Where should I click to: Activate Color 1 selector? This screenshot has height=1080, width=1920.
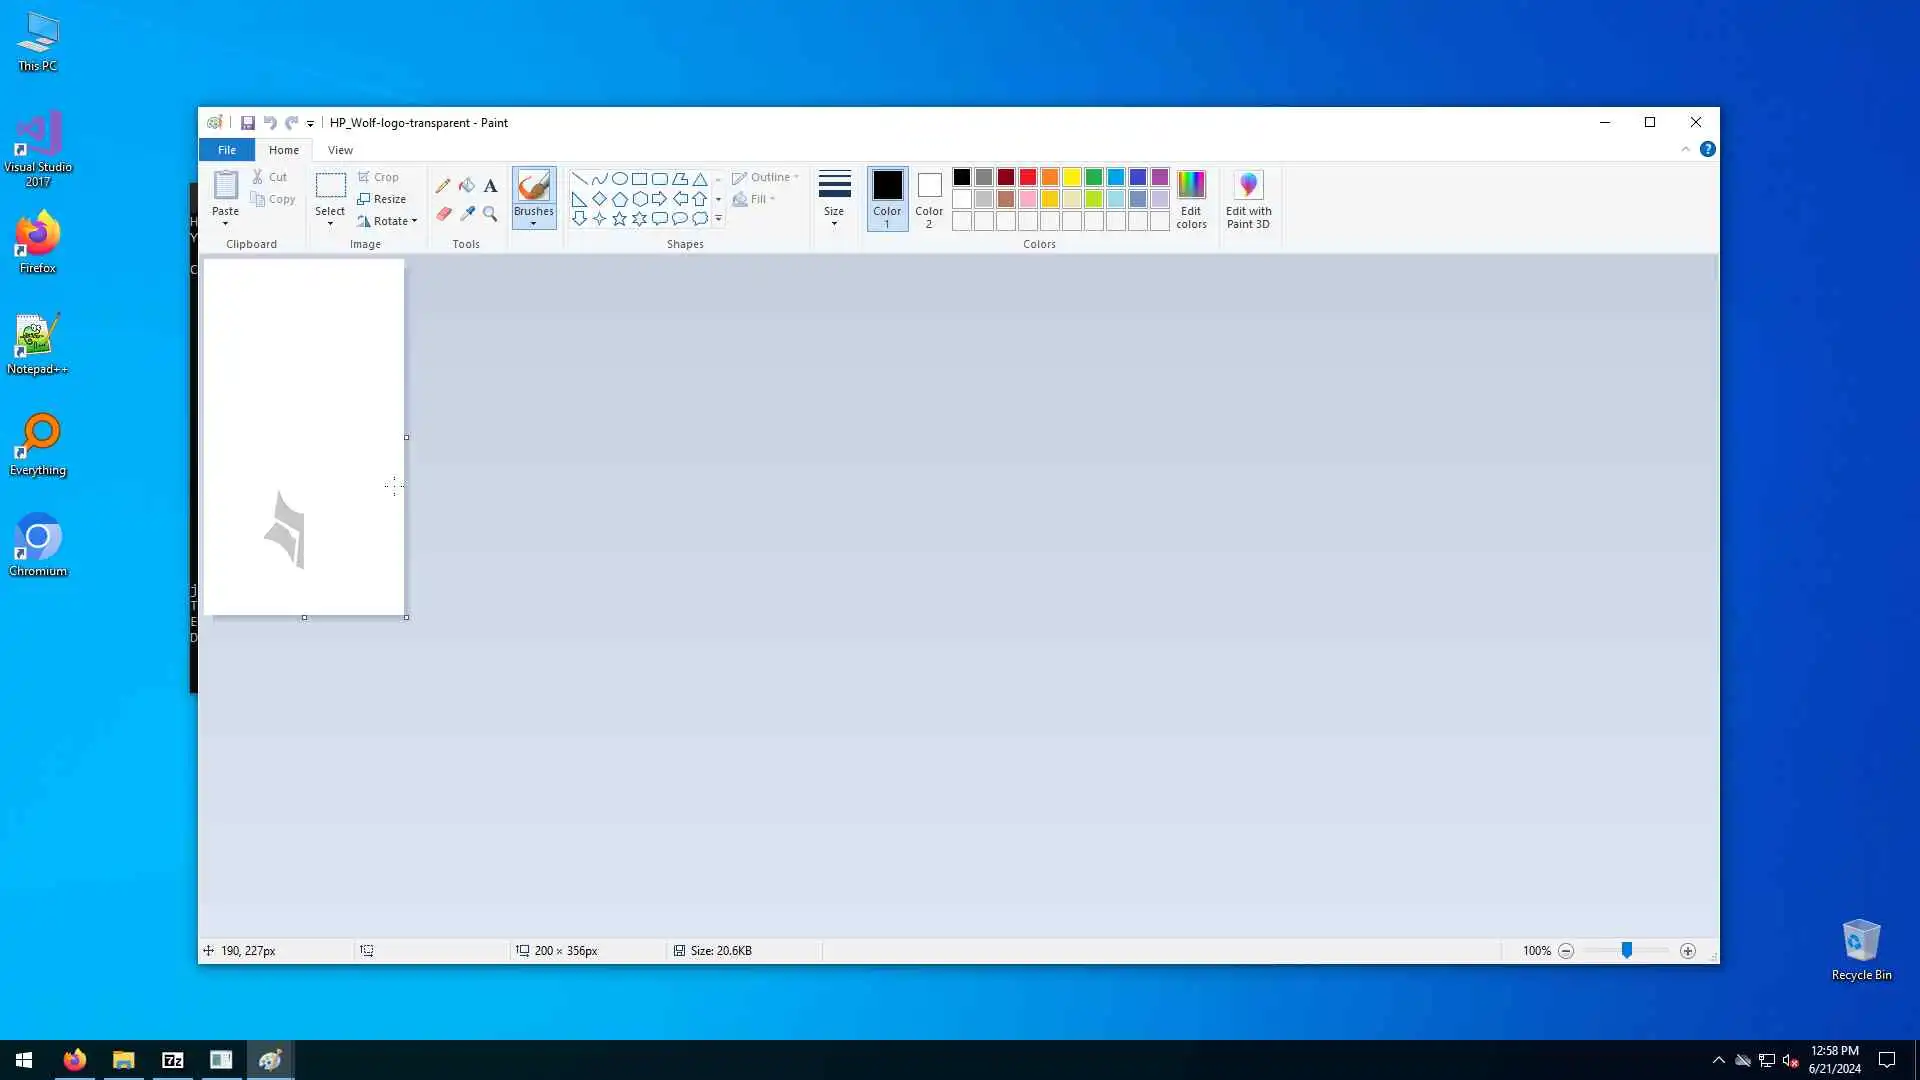point(887,198)
